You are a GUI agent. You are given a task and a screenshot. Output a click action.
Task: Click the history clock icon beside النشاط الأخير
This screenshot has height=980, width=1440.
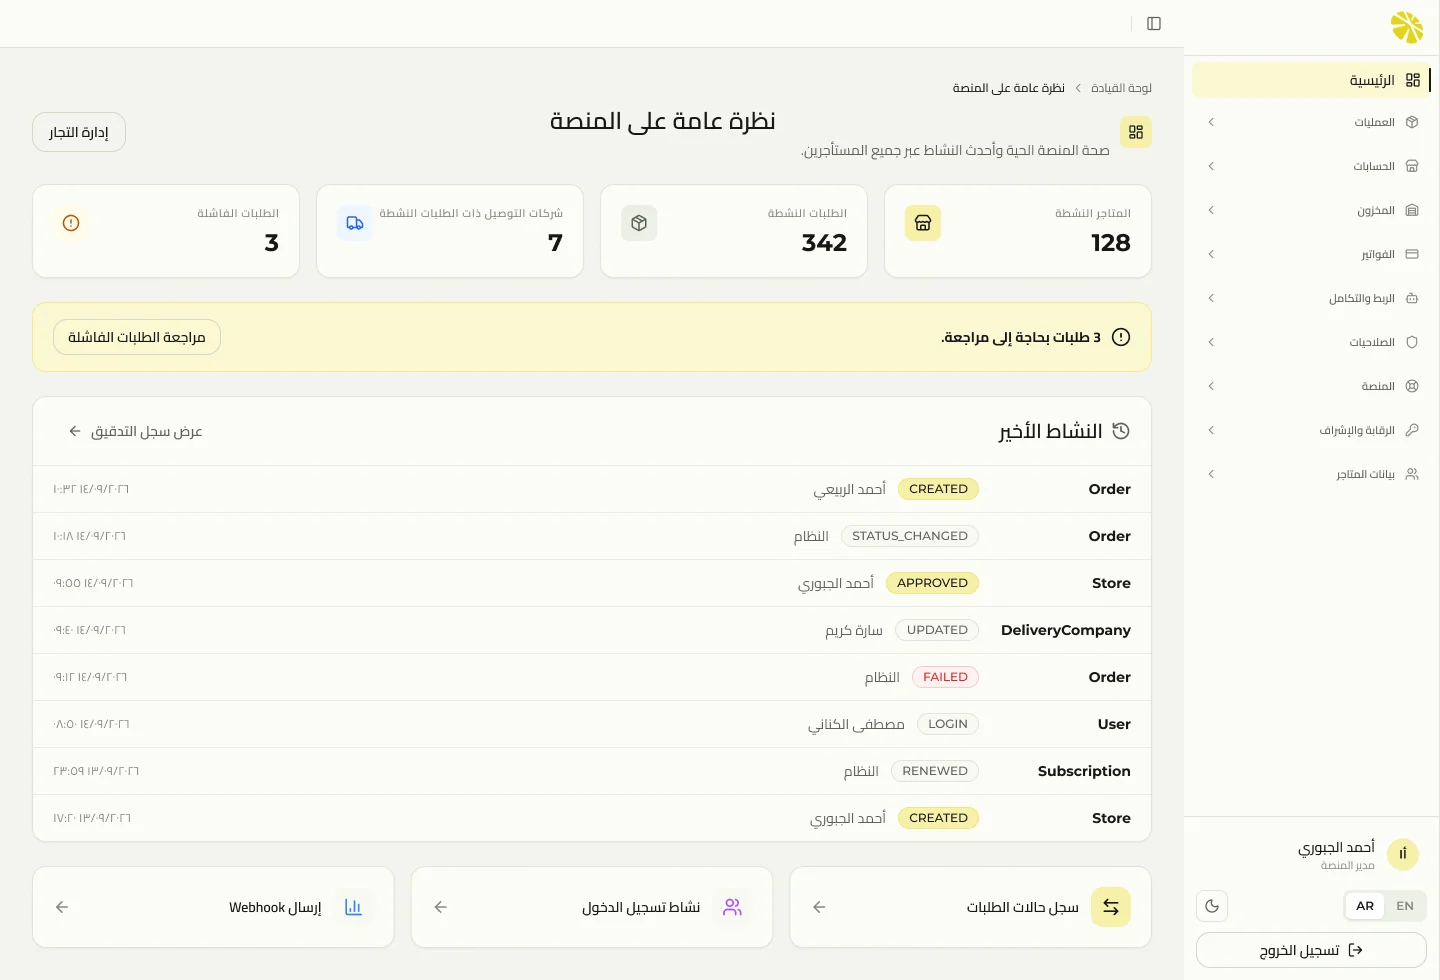point(1121,431)
